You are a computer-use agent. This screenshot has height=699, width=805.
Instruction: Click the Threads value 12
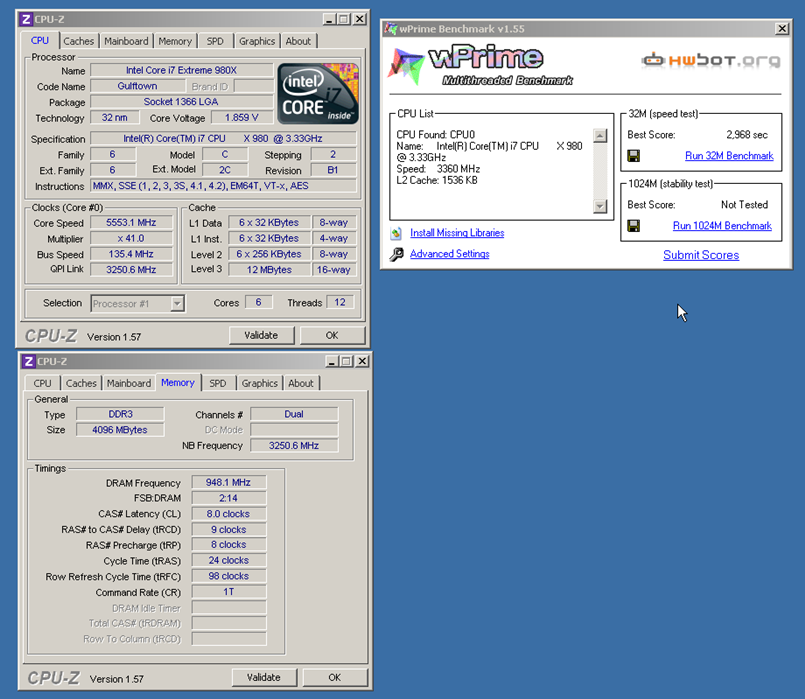[x=340, y=302]
